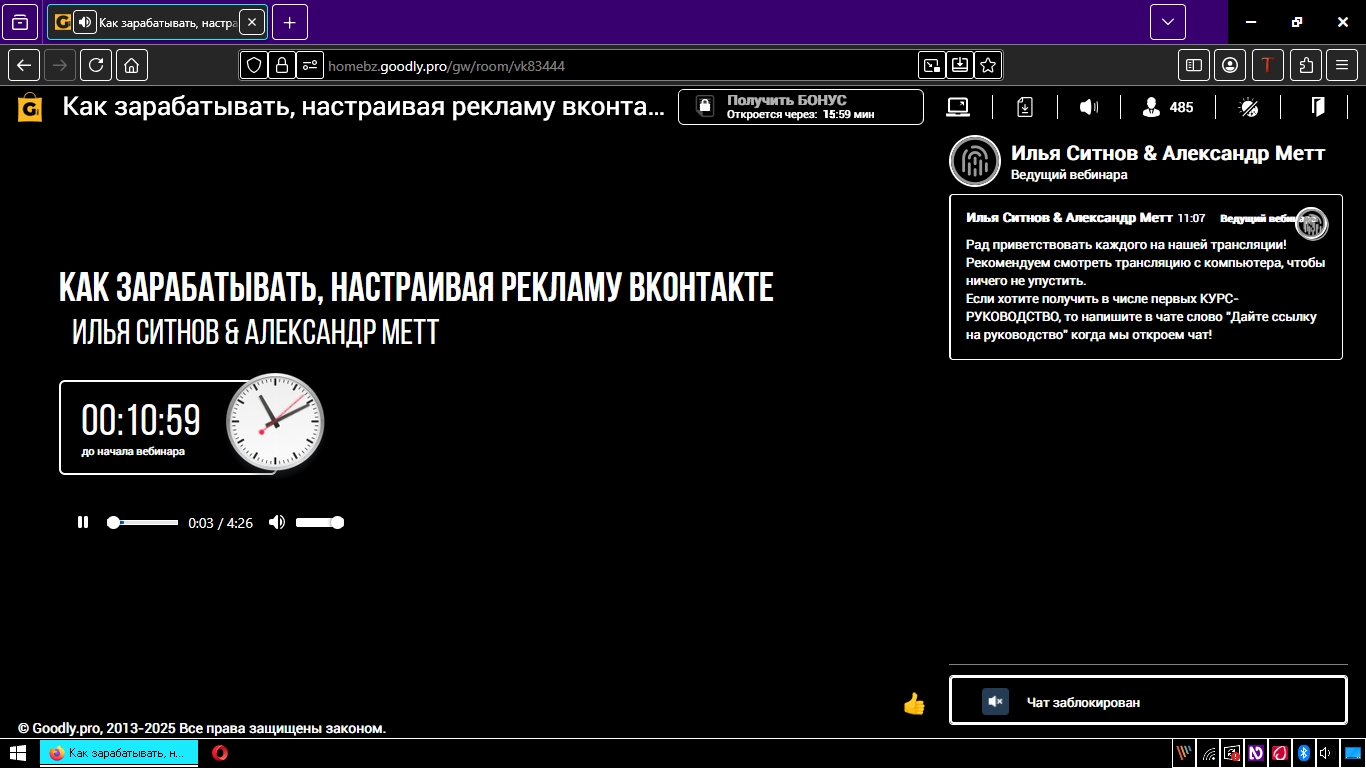This screenshot has height=768, width=1366.
Task: Open the Firefox hamburger application menu
Action: tap(1342, 65)
